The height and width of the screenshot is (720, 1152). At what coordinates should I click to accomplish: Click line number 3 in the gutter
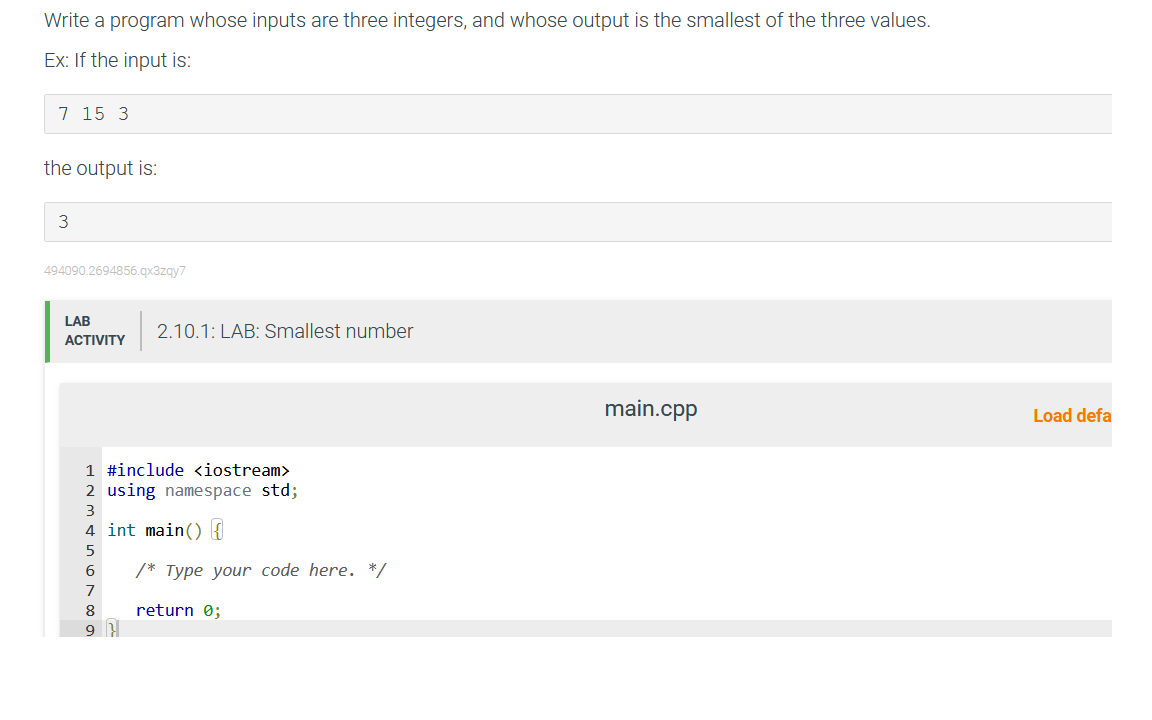coord(90,511)
